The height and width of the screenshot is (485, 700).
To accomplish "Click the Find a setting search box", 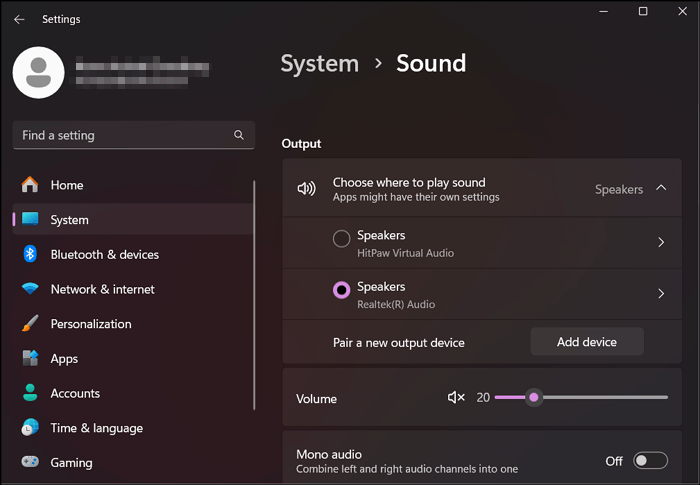I will 120,135.
